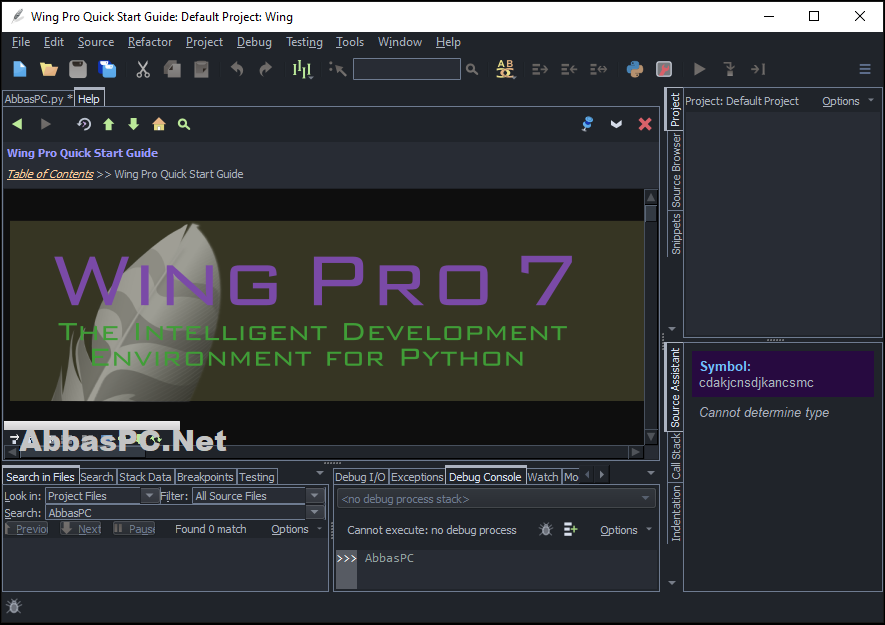885x625 pixels.
Task: Cut selection with scissors icon
Action: 143,69
